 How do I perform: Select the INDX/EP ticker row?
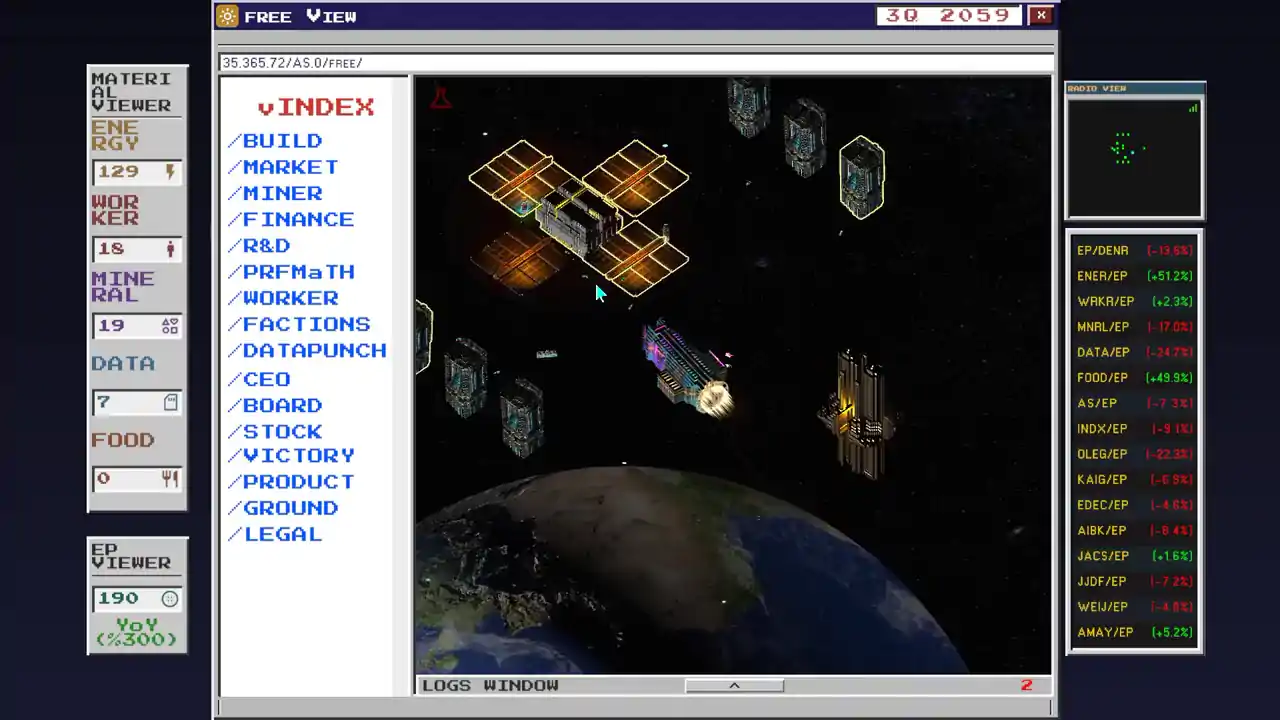1135,429
